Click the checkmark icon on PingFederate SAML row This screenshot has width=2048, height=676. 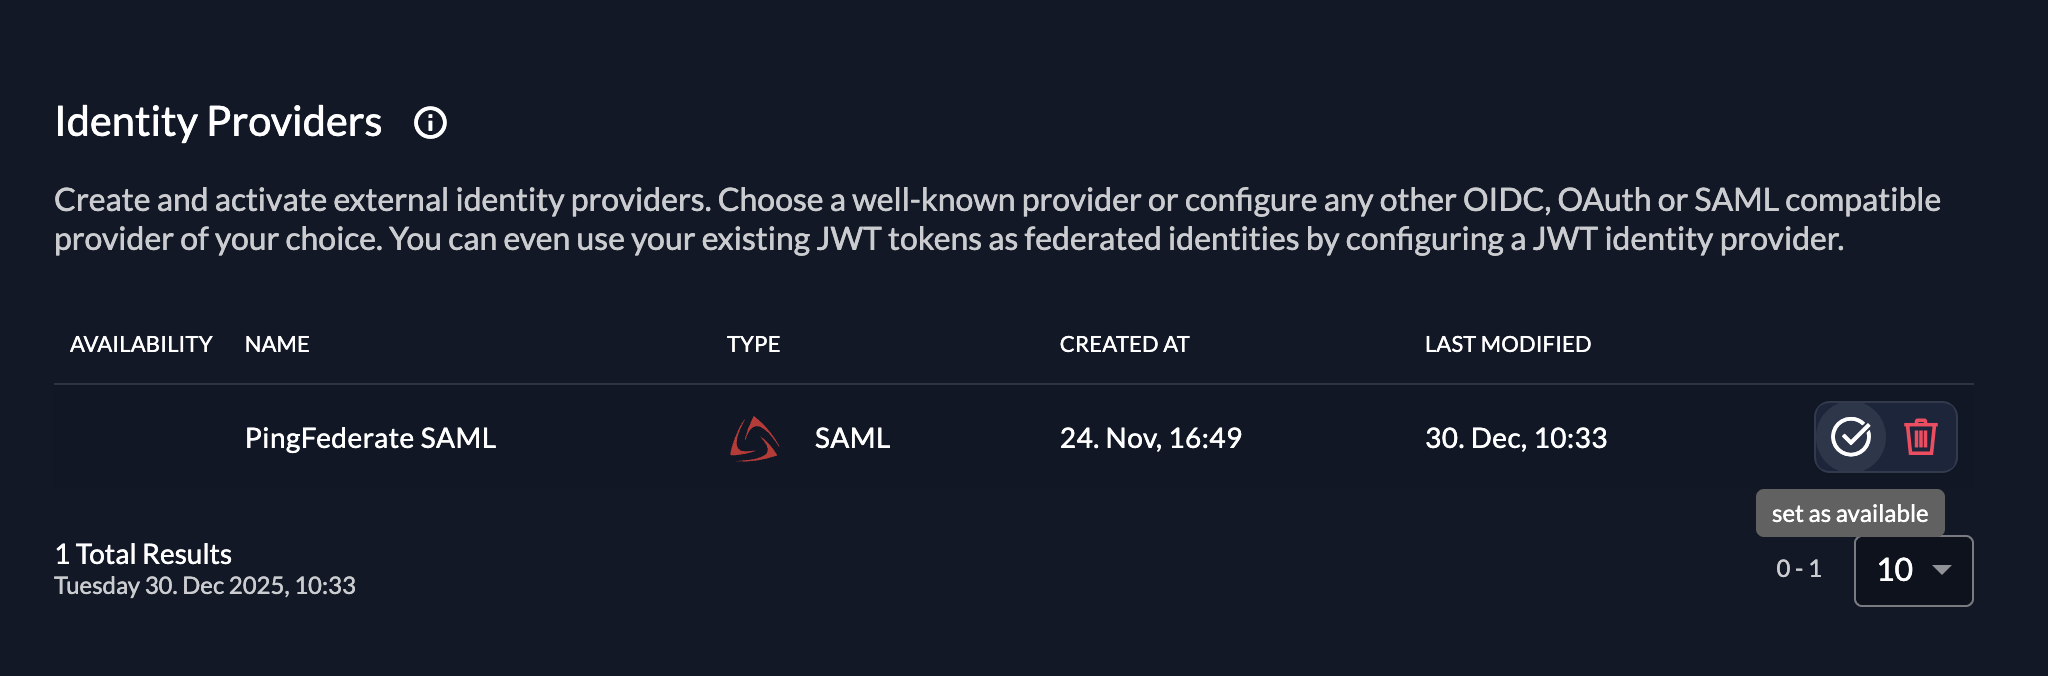(1852, 437)
